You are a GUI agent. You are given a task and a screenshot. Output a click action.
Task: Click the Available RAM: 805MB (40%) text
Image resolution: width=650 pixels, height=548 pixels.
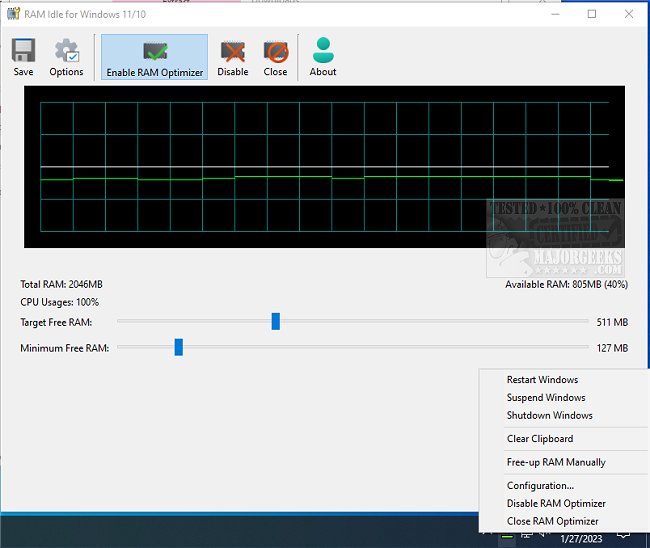[566, 284]
